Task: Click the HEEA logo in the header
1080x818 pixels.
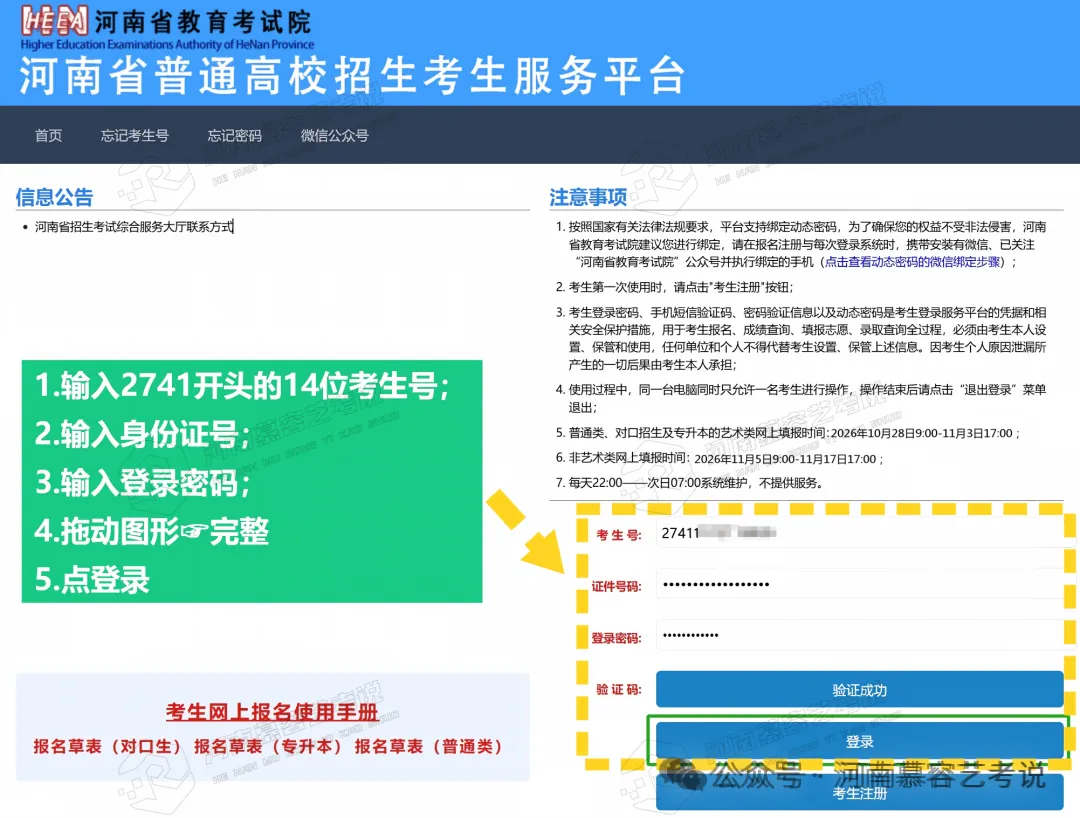Action: coord(54,20)
